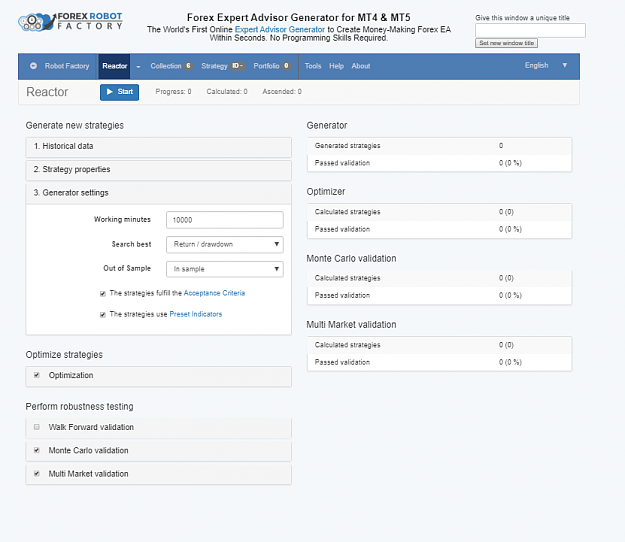
Task: Click the Forex Robot Factory logo
Action: pos(70,22)
